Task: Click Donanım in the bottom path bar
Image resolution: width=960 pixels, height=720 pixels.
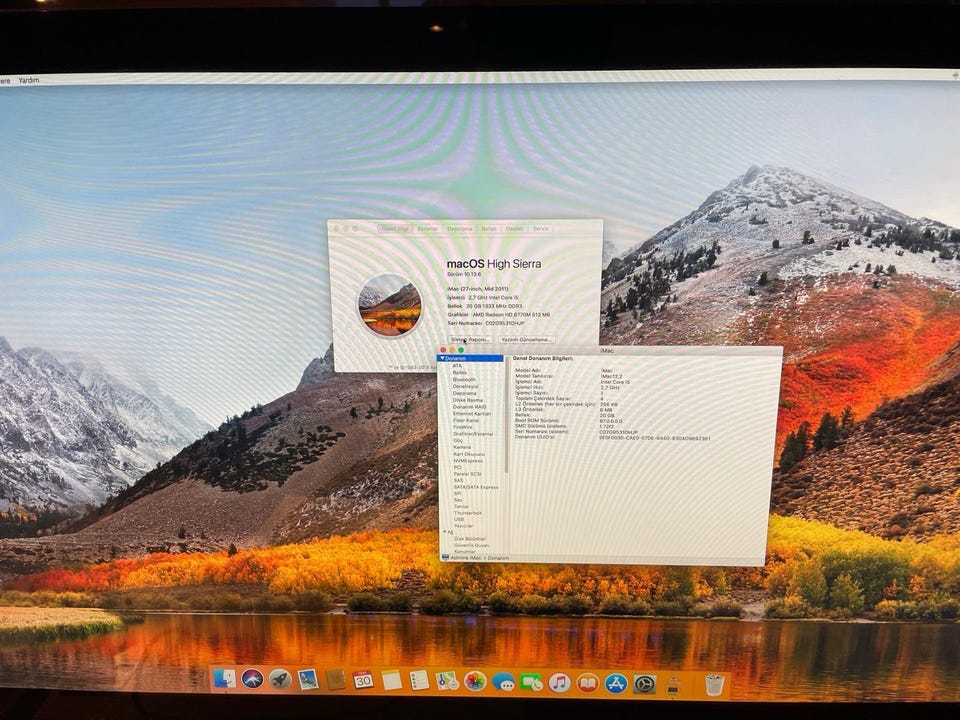Action: [498, 558]
